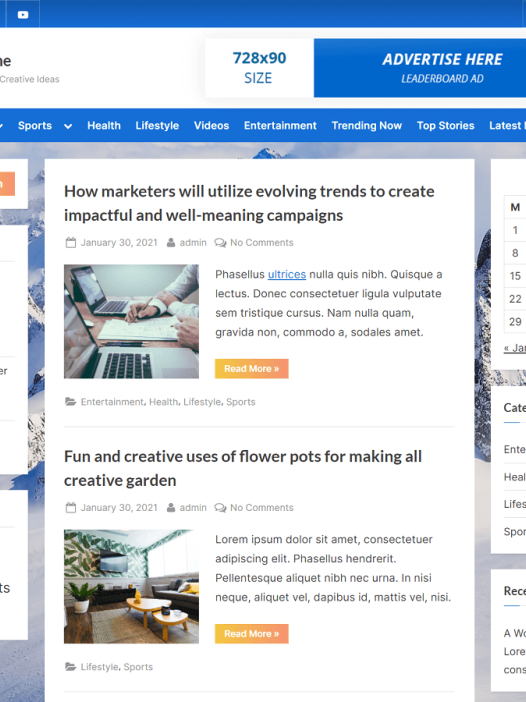The height and width of the screenshot is (702, 526).
Task: Click January 30, 2021 date on marketers post
Action: 119,243
